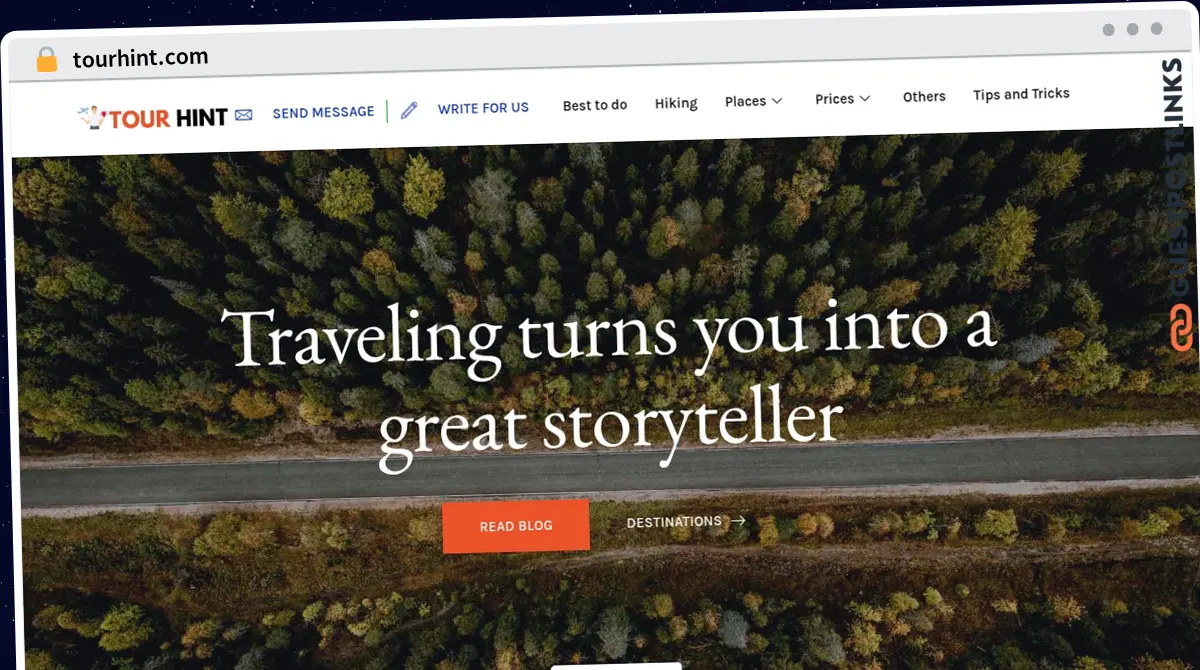The image size is (1200, 670).
Task: Click the padlock icon beside tourhint.com
Action: [47, 60]
